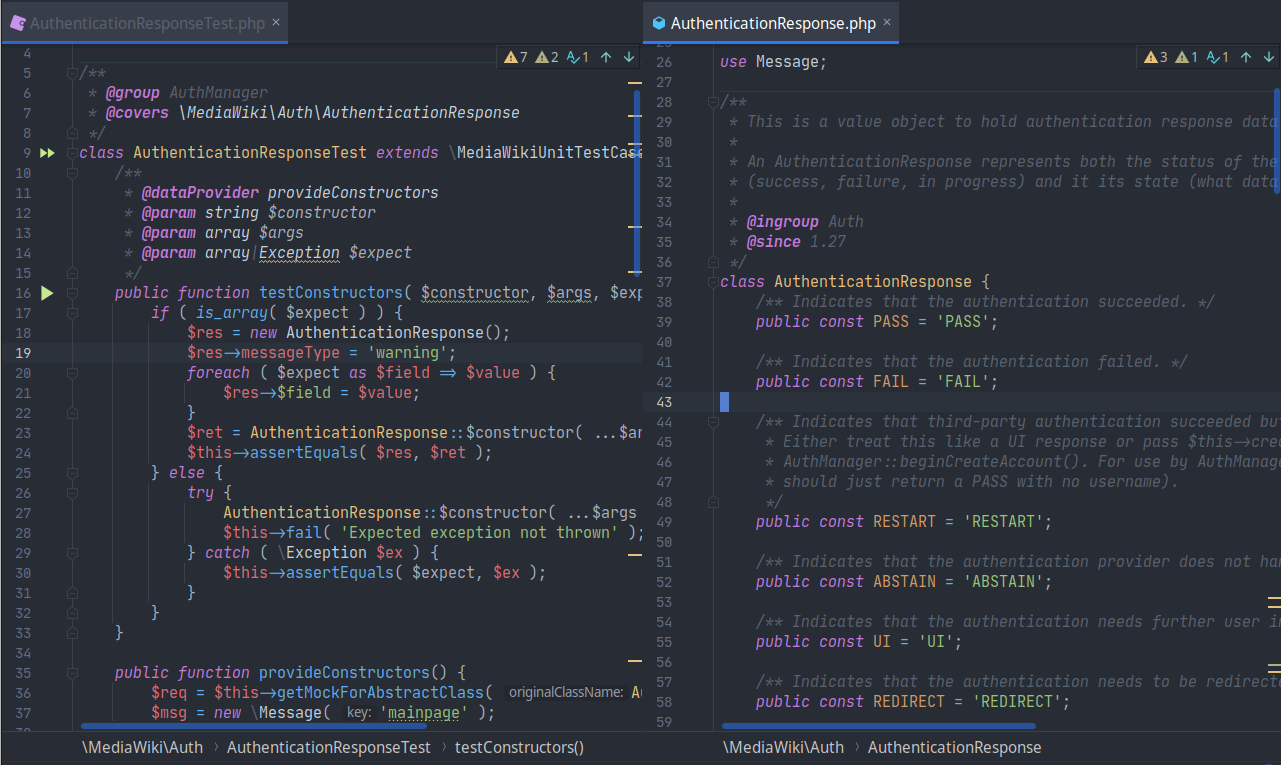The height and width of the screenshot is (765, 1281).
Task: Jump to next highlighted error in left editor
Action: coord(628,58)
